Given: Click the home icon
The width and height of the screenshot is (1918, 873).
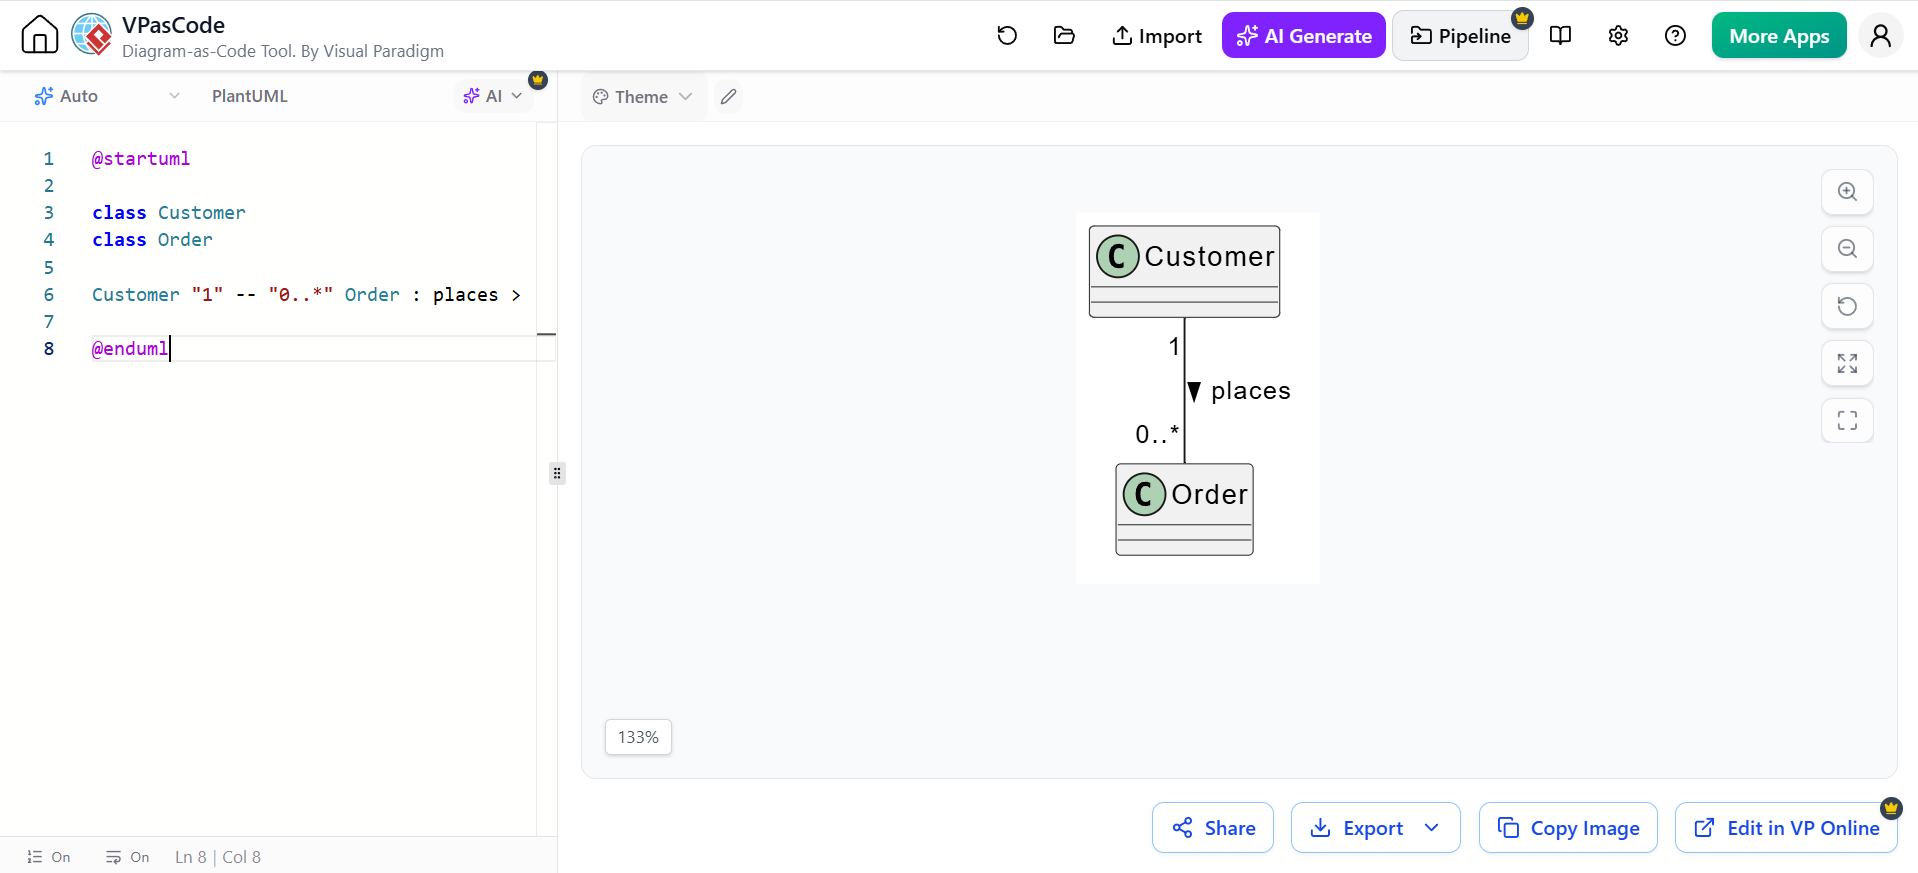Looking at the screenshot, I should click(x=40, y=35).
